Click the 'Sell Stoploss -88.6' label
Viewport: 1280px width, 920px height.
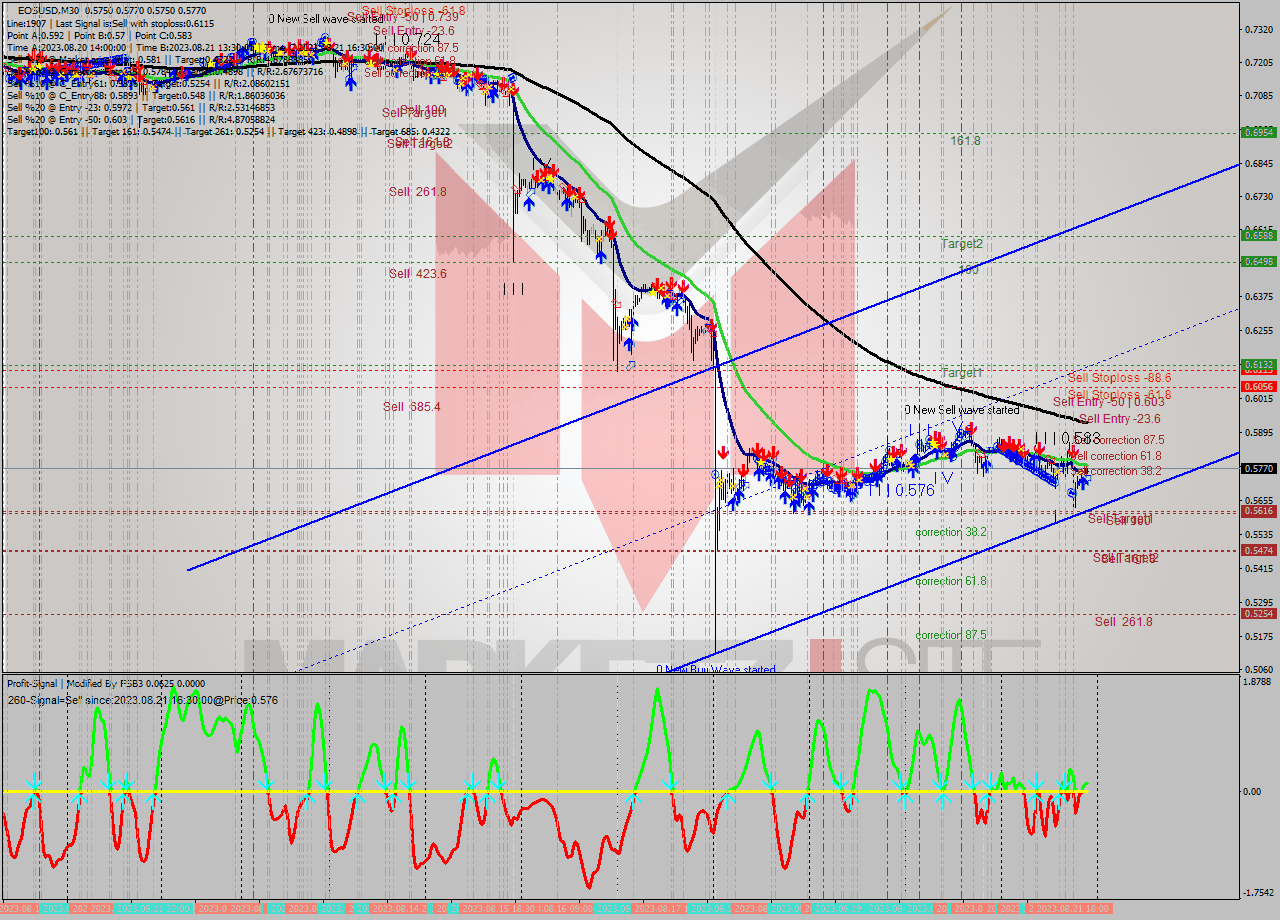click(1119, 378)
